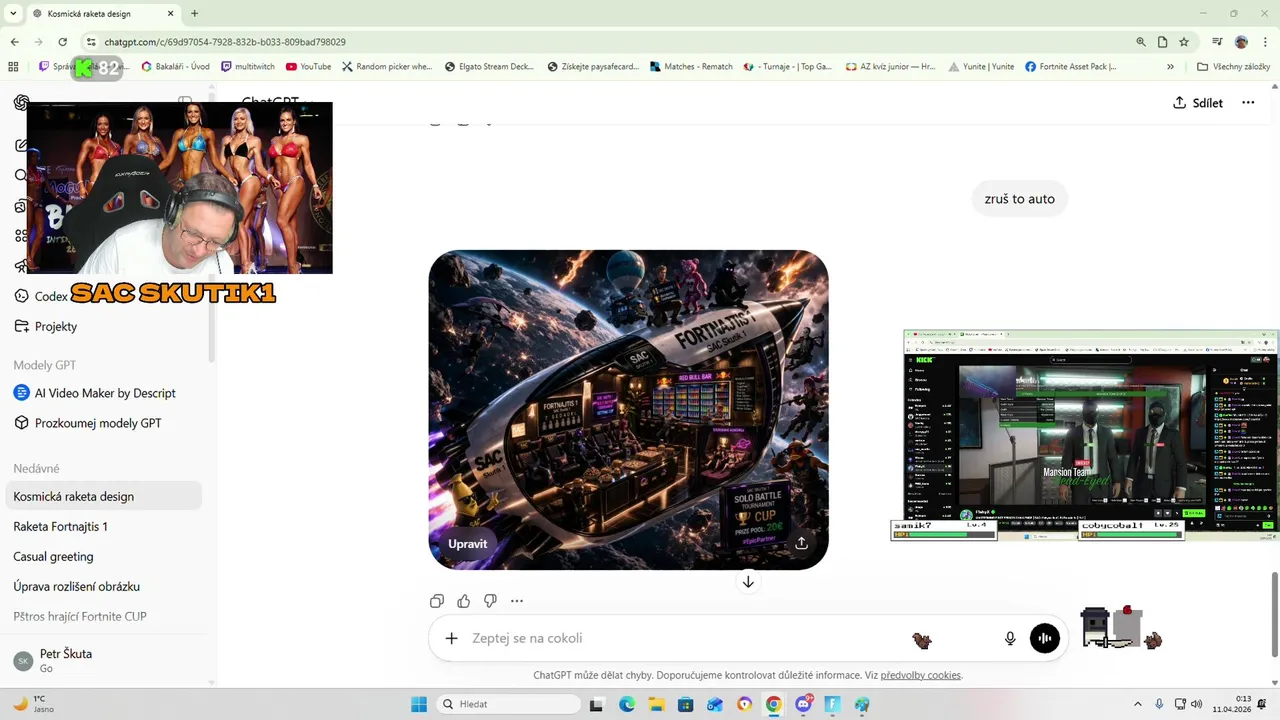Switch to the Kosmická raketa design tab

point(100,14)
